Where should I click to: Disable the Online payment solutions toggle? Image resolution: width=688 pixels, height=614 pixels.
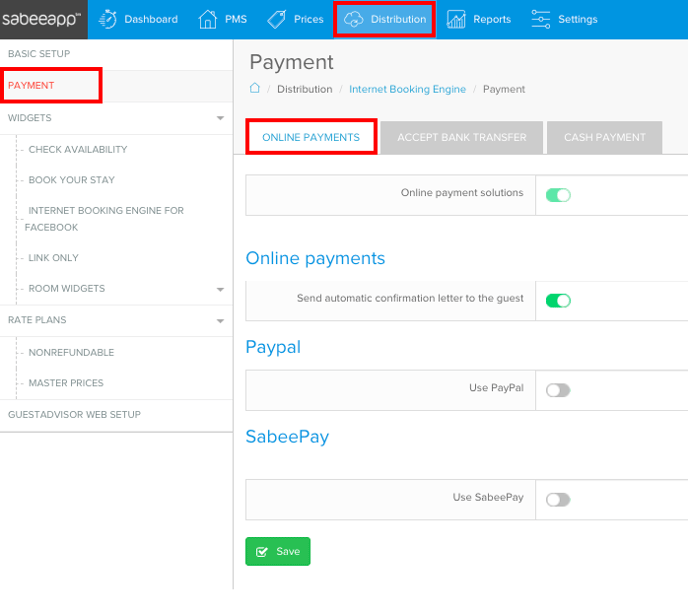tap(558, 195)
